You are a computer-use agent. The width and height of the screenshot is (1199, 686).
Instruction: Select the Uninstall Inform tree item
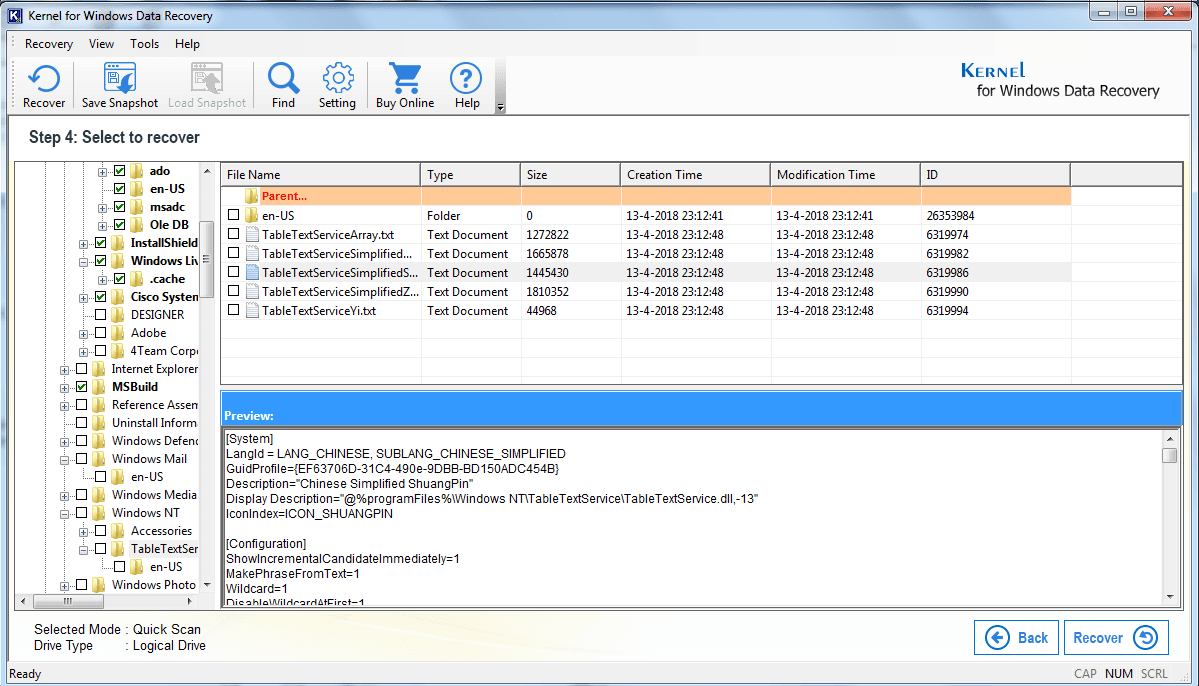pos(154,423)
